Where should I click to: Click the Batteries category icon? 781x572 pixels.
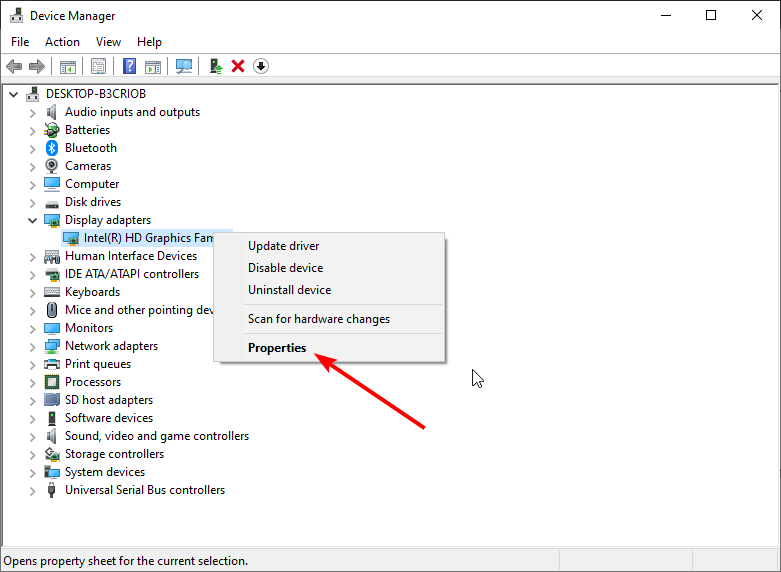[52, 130]
